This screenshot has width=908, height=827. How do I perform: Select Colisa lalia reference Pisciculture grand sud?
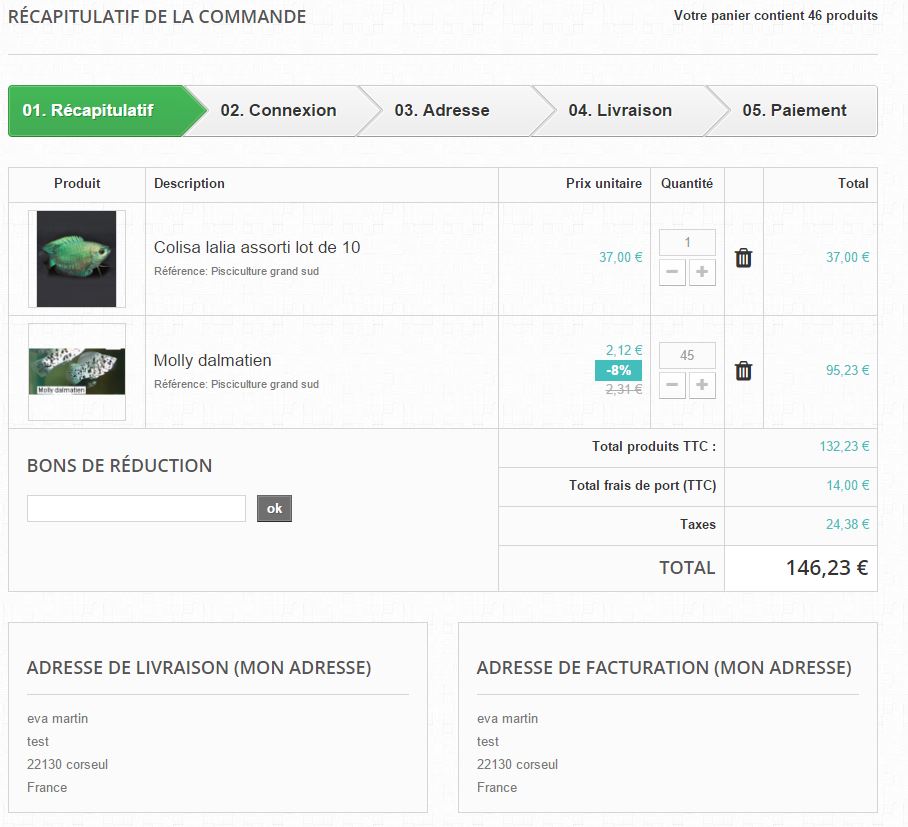point(236,271)
